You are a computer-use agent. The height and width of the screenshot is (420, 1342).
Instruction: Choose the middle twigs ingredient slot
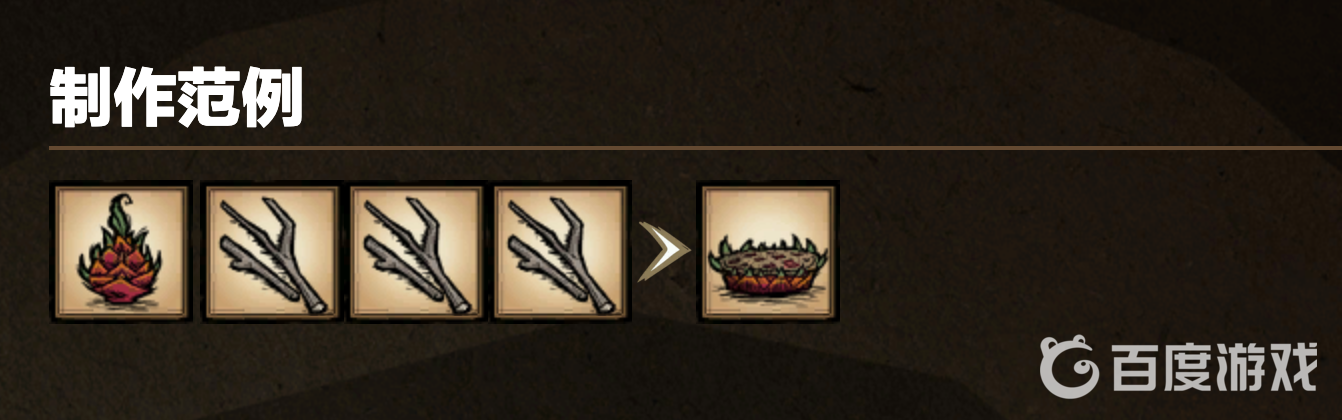(x=414, y=252)
